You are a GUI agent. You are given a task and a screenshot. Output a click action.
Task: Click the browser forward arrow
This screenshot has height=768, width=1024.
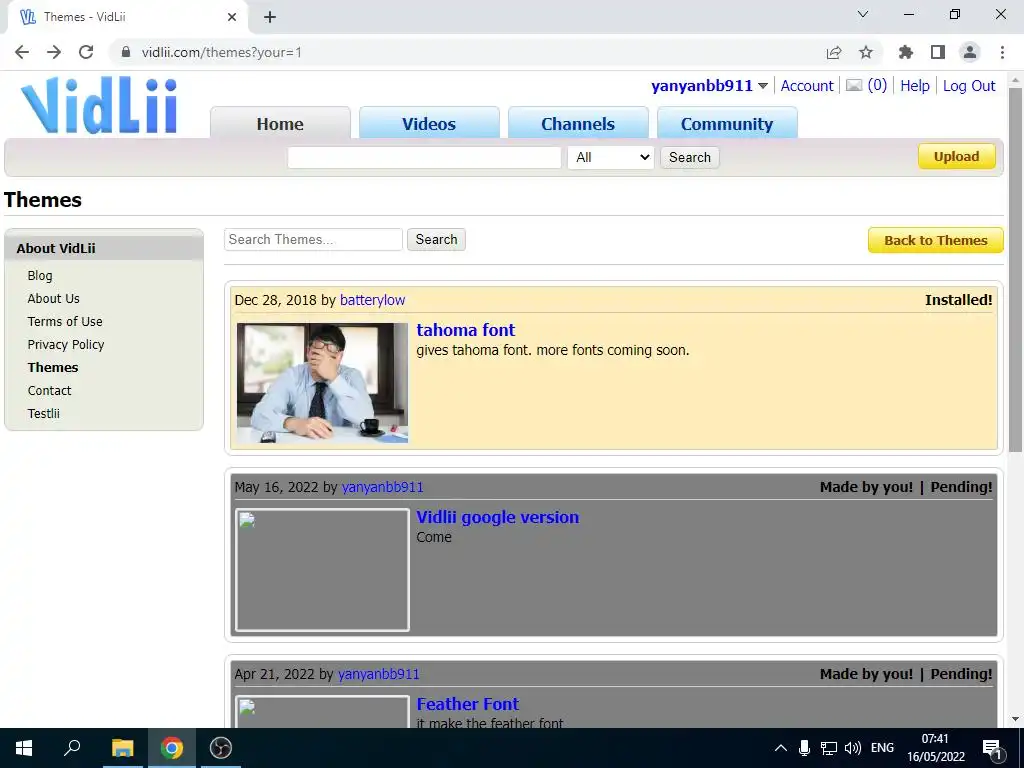click(54, 52)
